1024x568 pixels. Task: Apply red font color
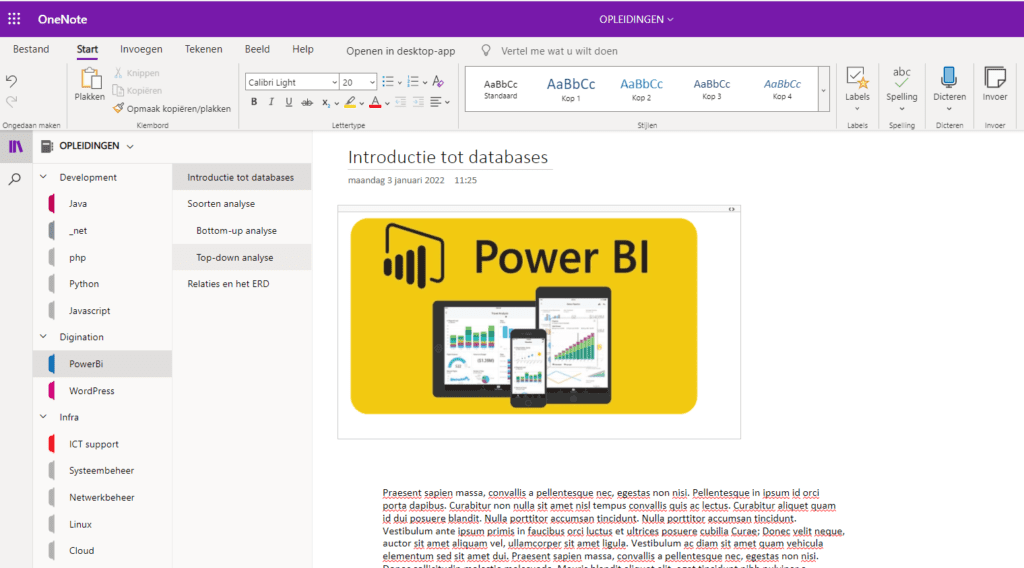click(x=375, y=102)
